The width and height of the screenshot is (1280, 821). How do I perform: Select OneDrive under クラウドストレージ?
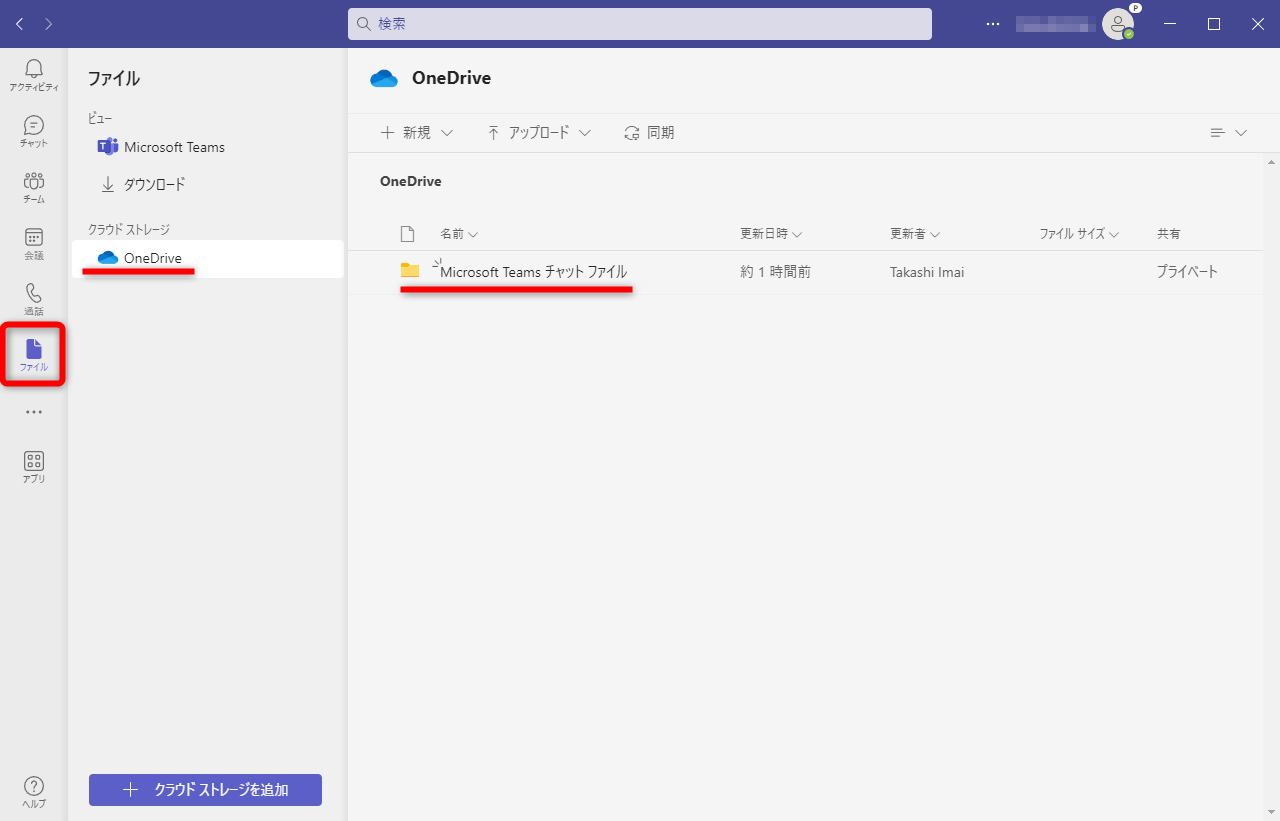155,258
